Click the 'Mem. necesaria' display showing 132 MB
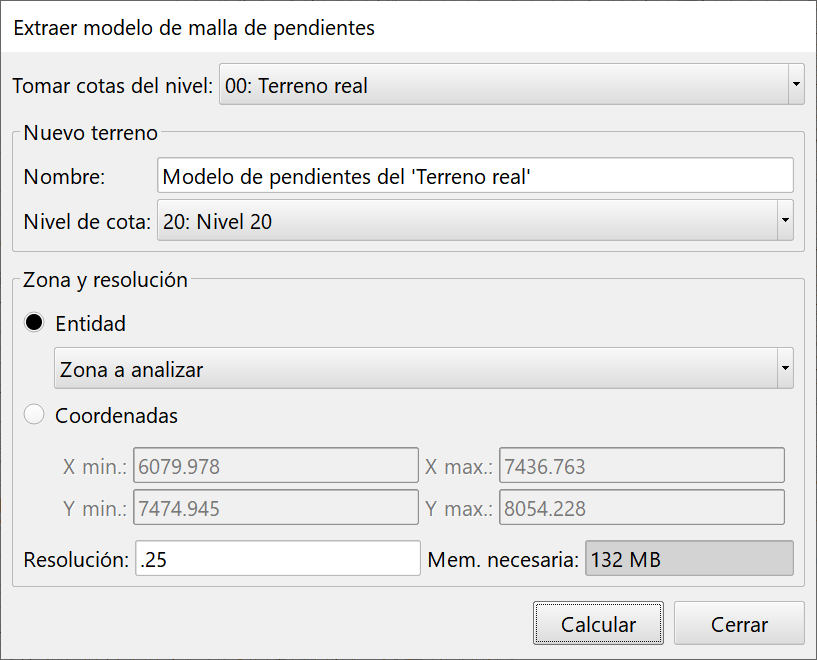This screenshot has width=817, height=660. pos(689,558)
